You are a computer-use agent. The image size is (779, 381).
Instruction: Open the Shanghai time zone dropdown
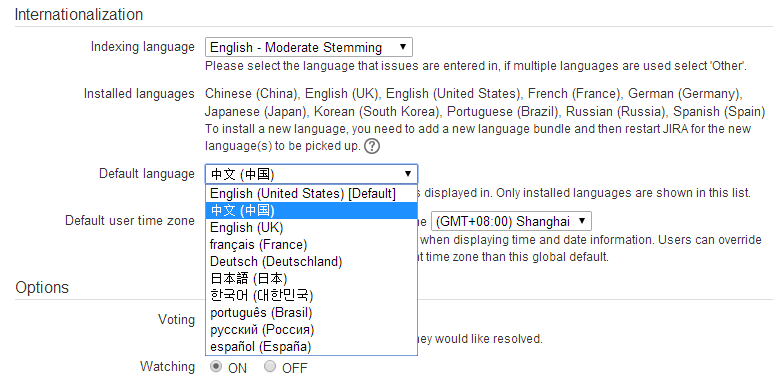(x=511, y=221)
